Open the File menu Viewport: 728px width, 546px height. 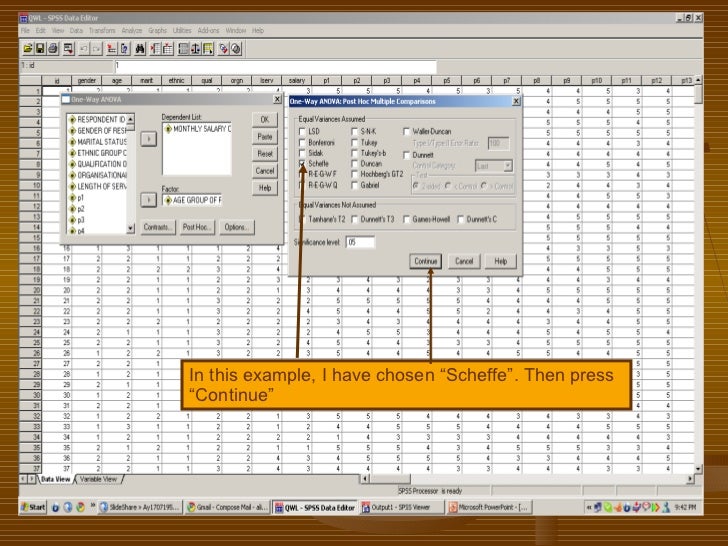[25, 31]
